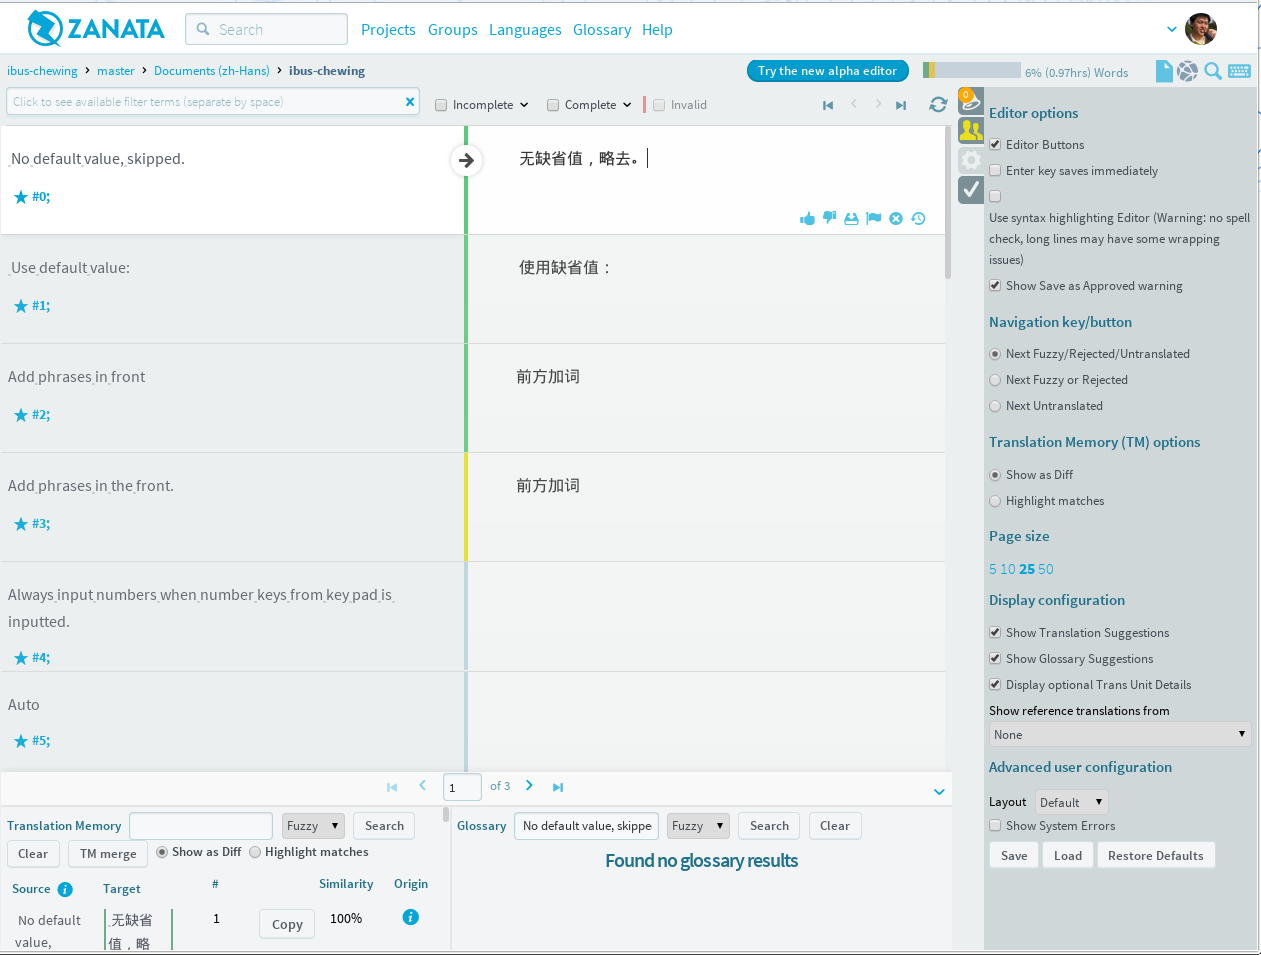Open translation history with the clock icon

coord(918,218)
